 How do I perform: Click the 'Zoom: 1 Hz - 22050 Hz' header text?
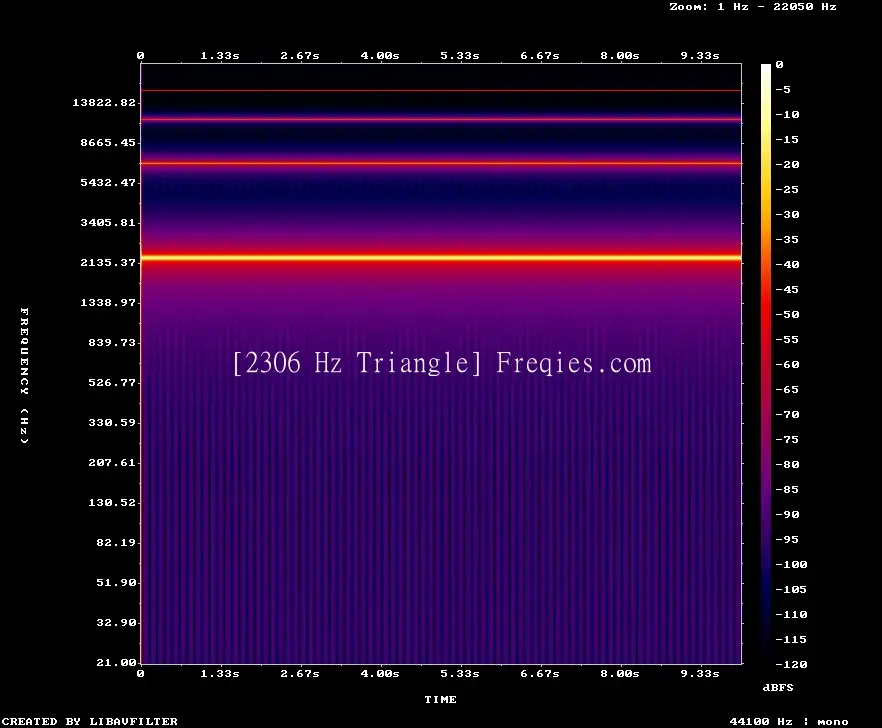753,7
